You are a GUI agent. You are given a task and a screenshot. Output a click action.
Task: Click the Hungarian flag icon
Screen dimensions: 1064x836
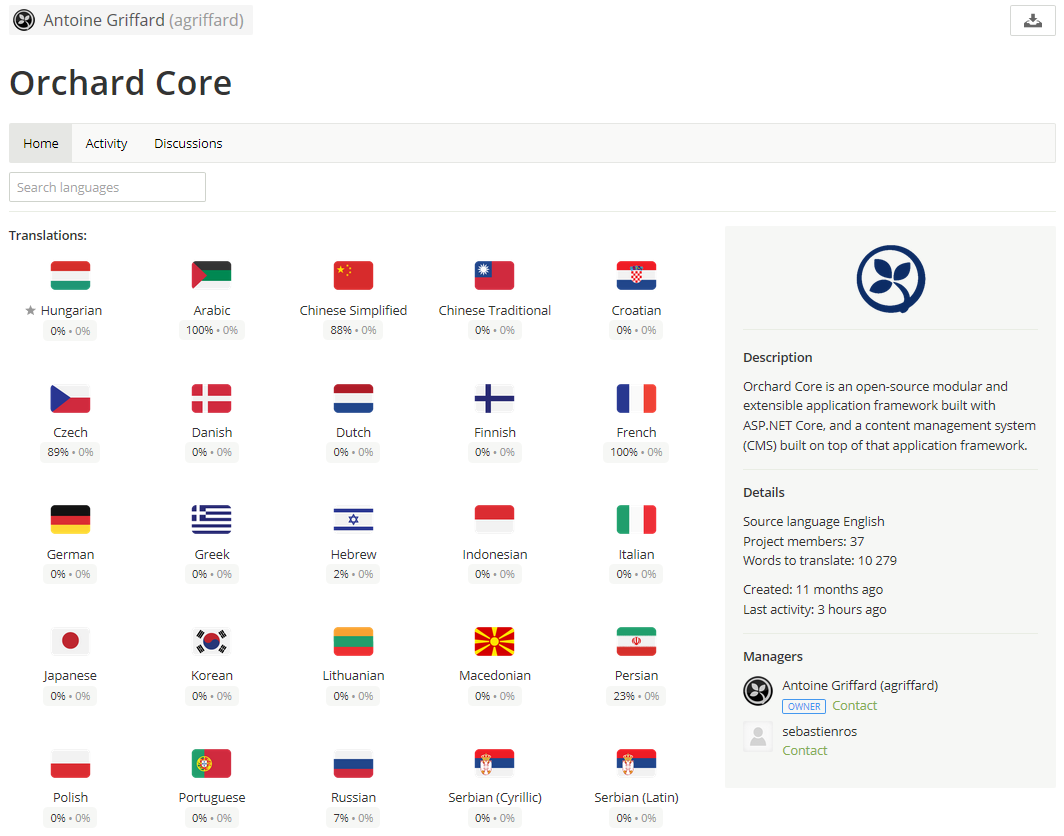pos(71,276)
